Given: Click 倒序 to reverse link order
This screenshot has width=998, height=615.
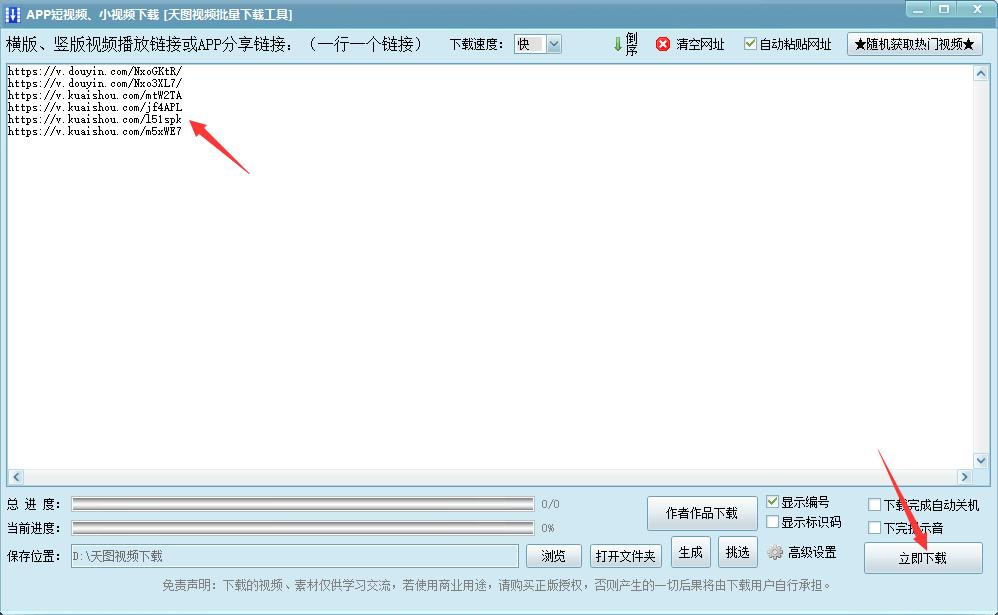Looking at the screenshot, I should click(629, 44).
